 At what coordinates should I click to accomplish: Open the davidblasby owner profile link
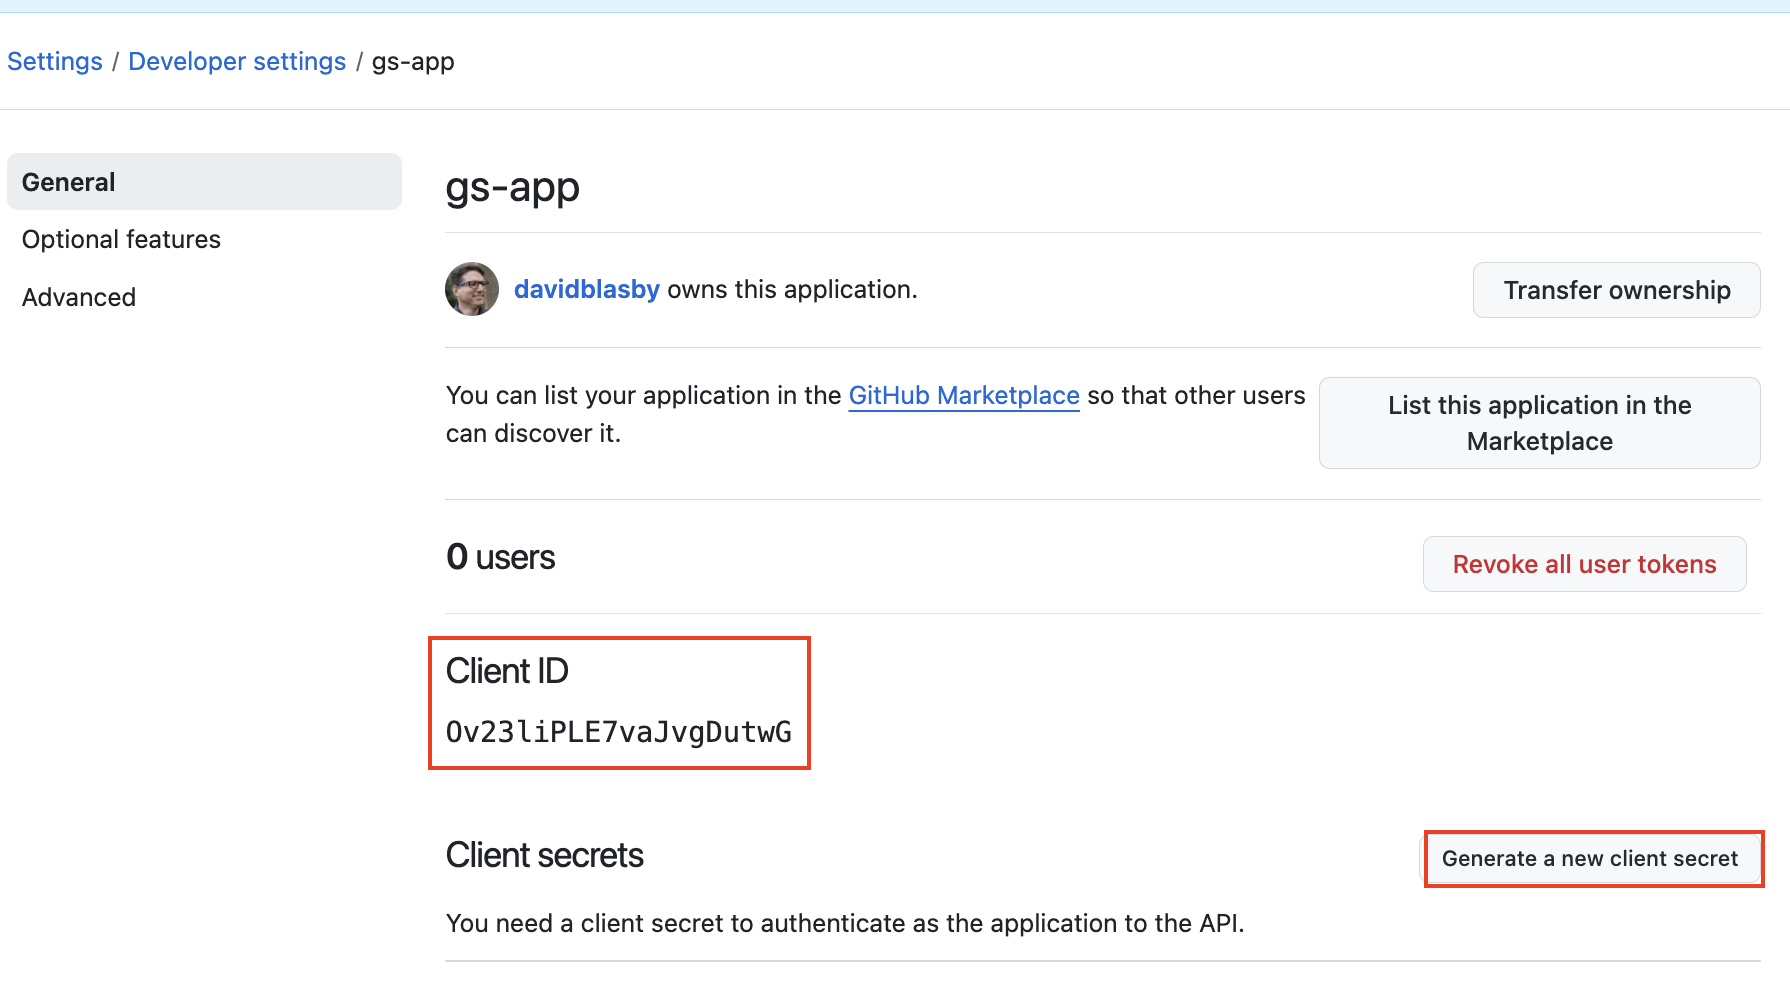pyautogui.click(x=586, y=290)
